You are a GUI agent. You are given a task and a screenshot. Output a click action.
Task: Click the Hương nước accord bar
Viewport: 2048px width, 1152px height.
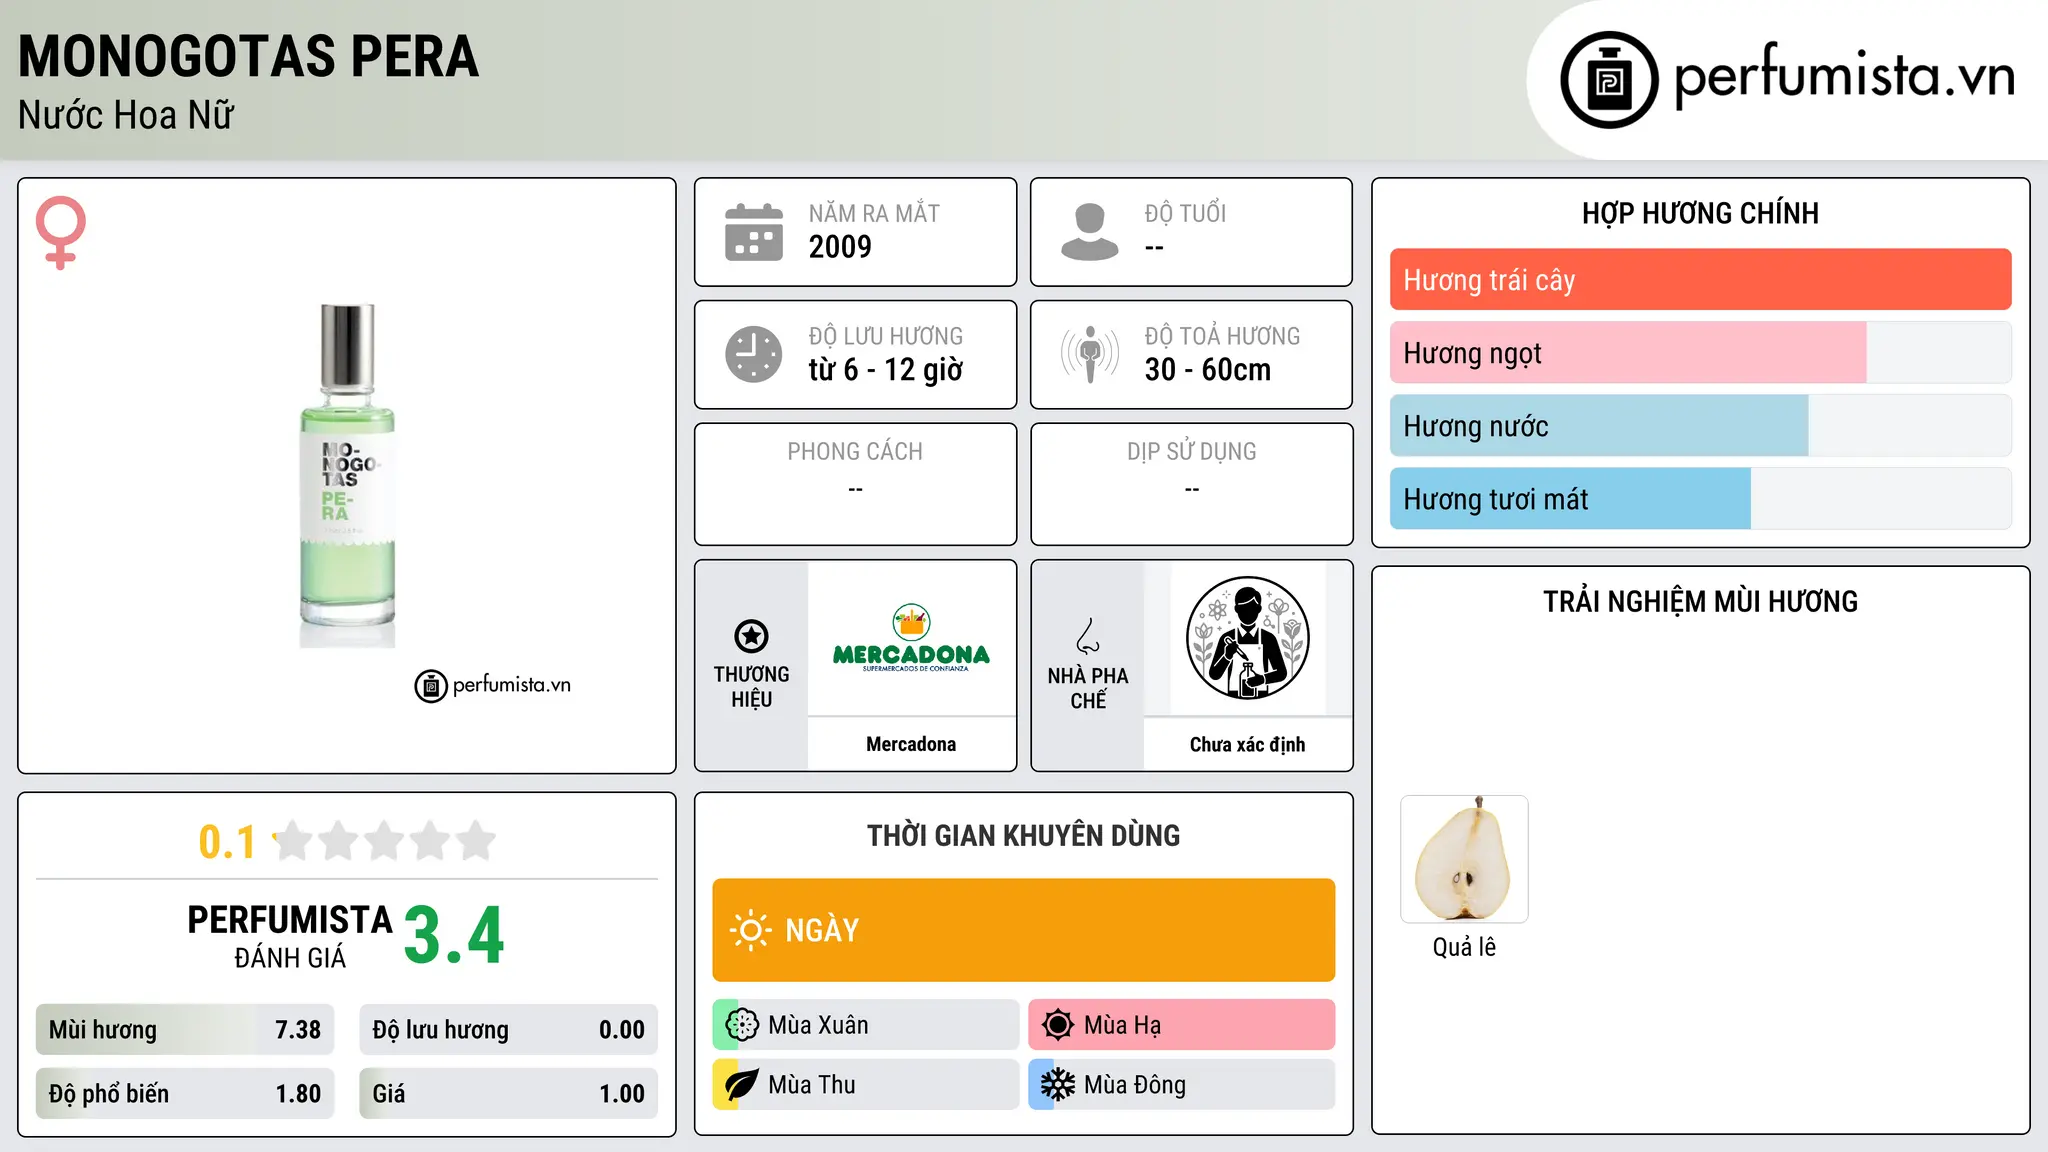1700,426
